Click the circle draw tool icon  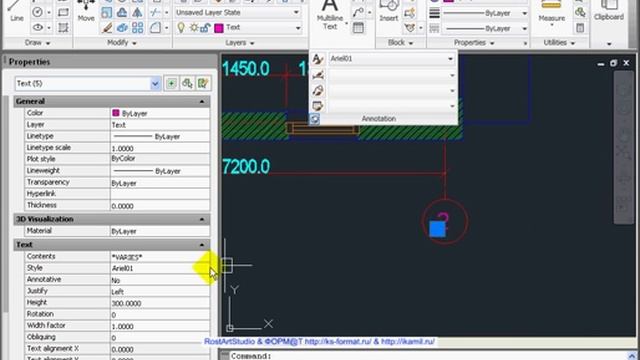click(x=37, y=12)
